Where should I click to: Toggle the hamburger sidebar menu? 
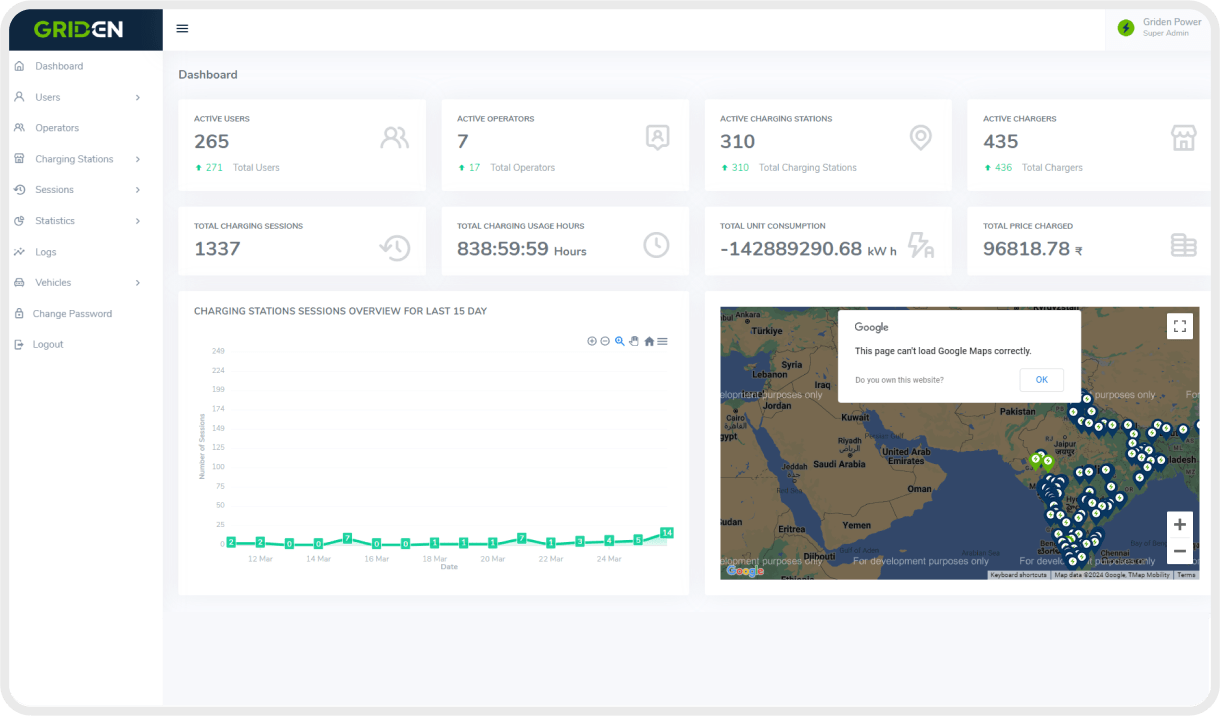(182, 28)
